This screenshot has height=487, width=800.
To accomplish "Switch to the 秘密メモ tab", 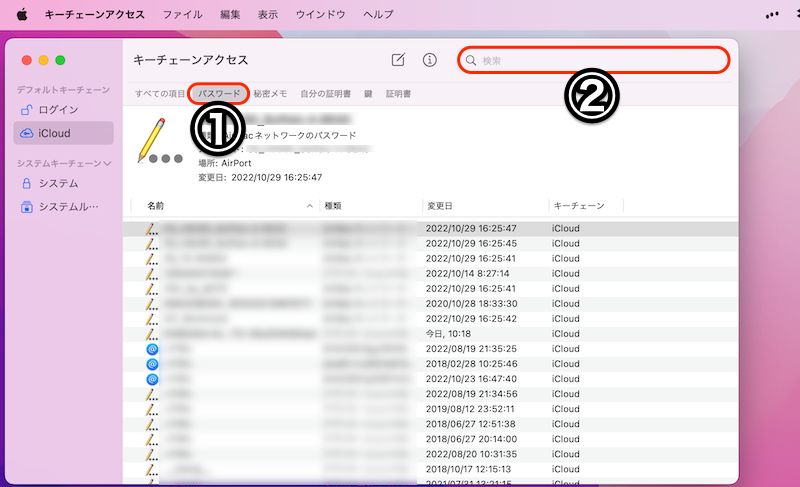I will point(270,94).
